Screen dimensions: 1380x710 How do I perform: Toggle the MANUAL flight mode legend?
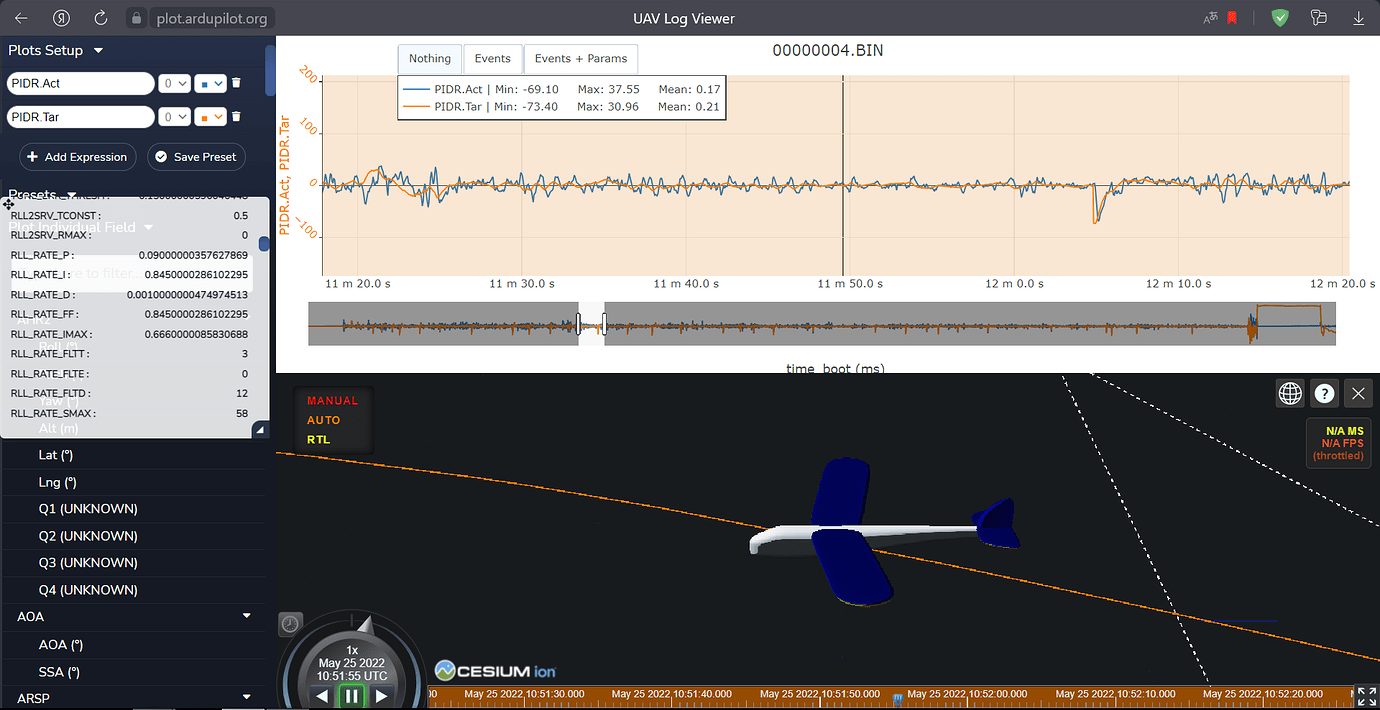tap(332, 400)
